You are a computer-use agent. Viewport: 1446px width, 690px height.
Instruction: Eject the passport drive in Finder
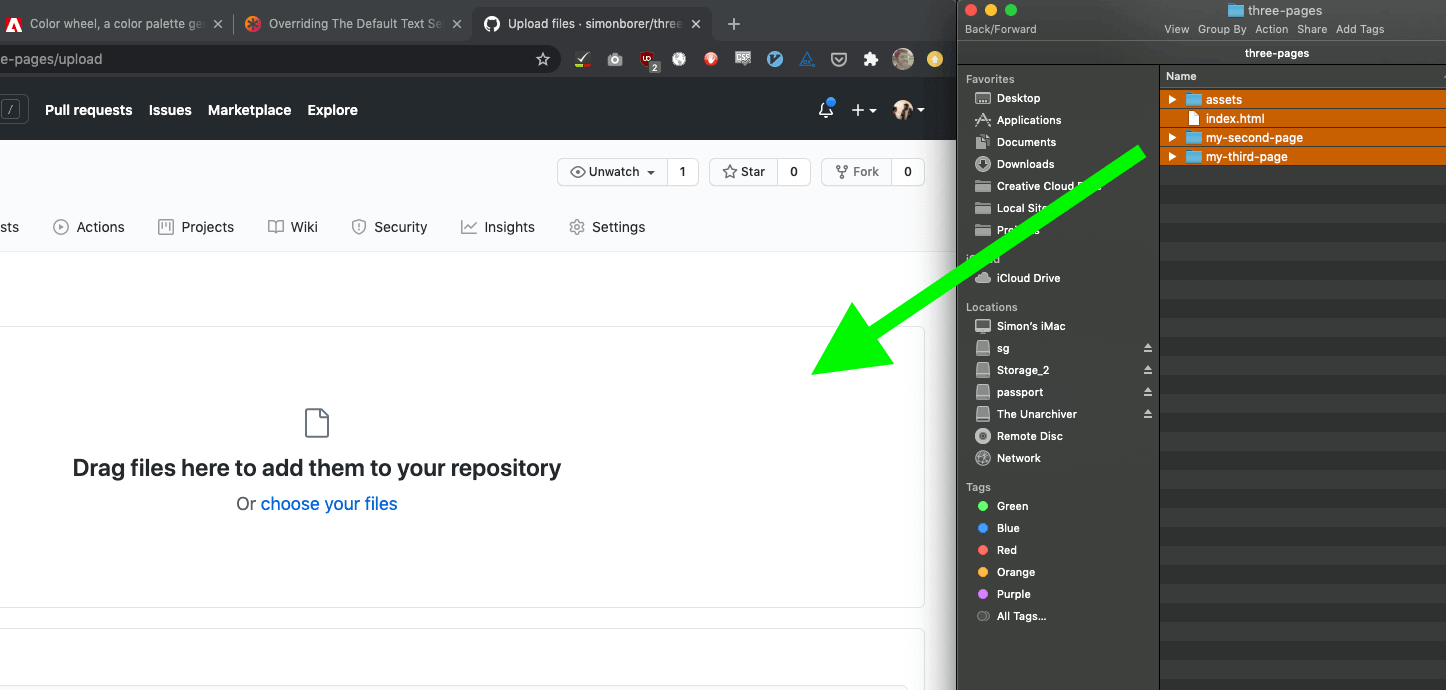[1148, 392]
